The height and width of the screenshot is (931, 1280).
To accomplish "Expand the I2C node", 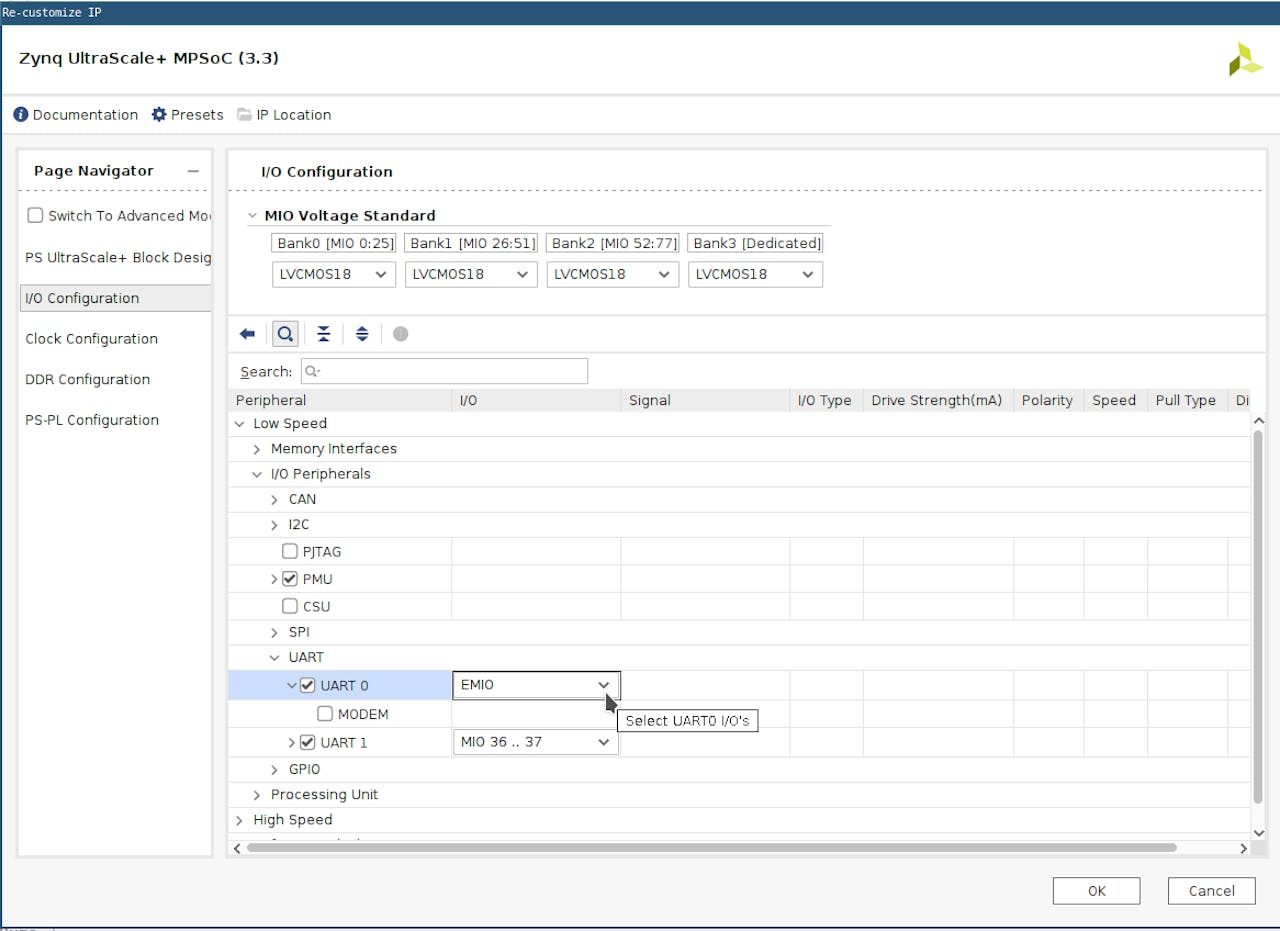I will (275, 524).
